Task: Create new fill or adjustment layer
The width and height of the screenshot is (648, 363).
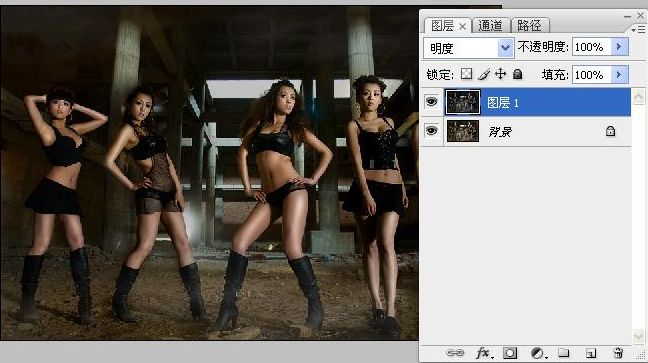Action: pos(538,353)
